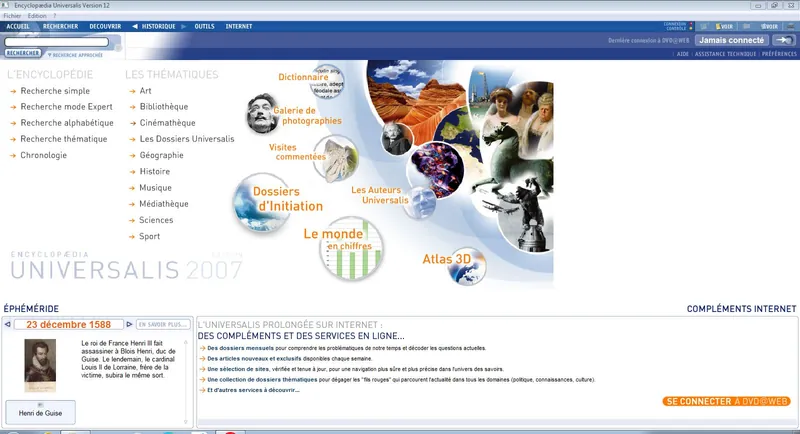Viewport: 800px width, 434px height.
Task: Open the Dictionnaire bubble
Action: [x=327, y=80]
